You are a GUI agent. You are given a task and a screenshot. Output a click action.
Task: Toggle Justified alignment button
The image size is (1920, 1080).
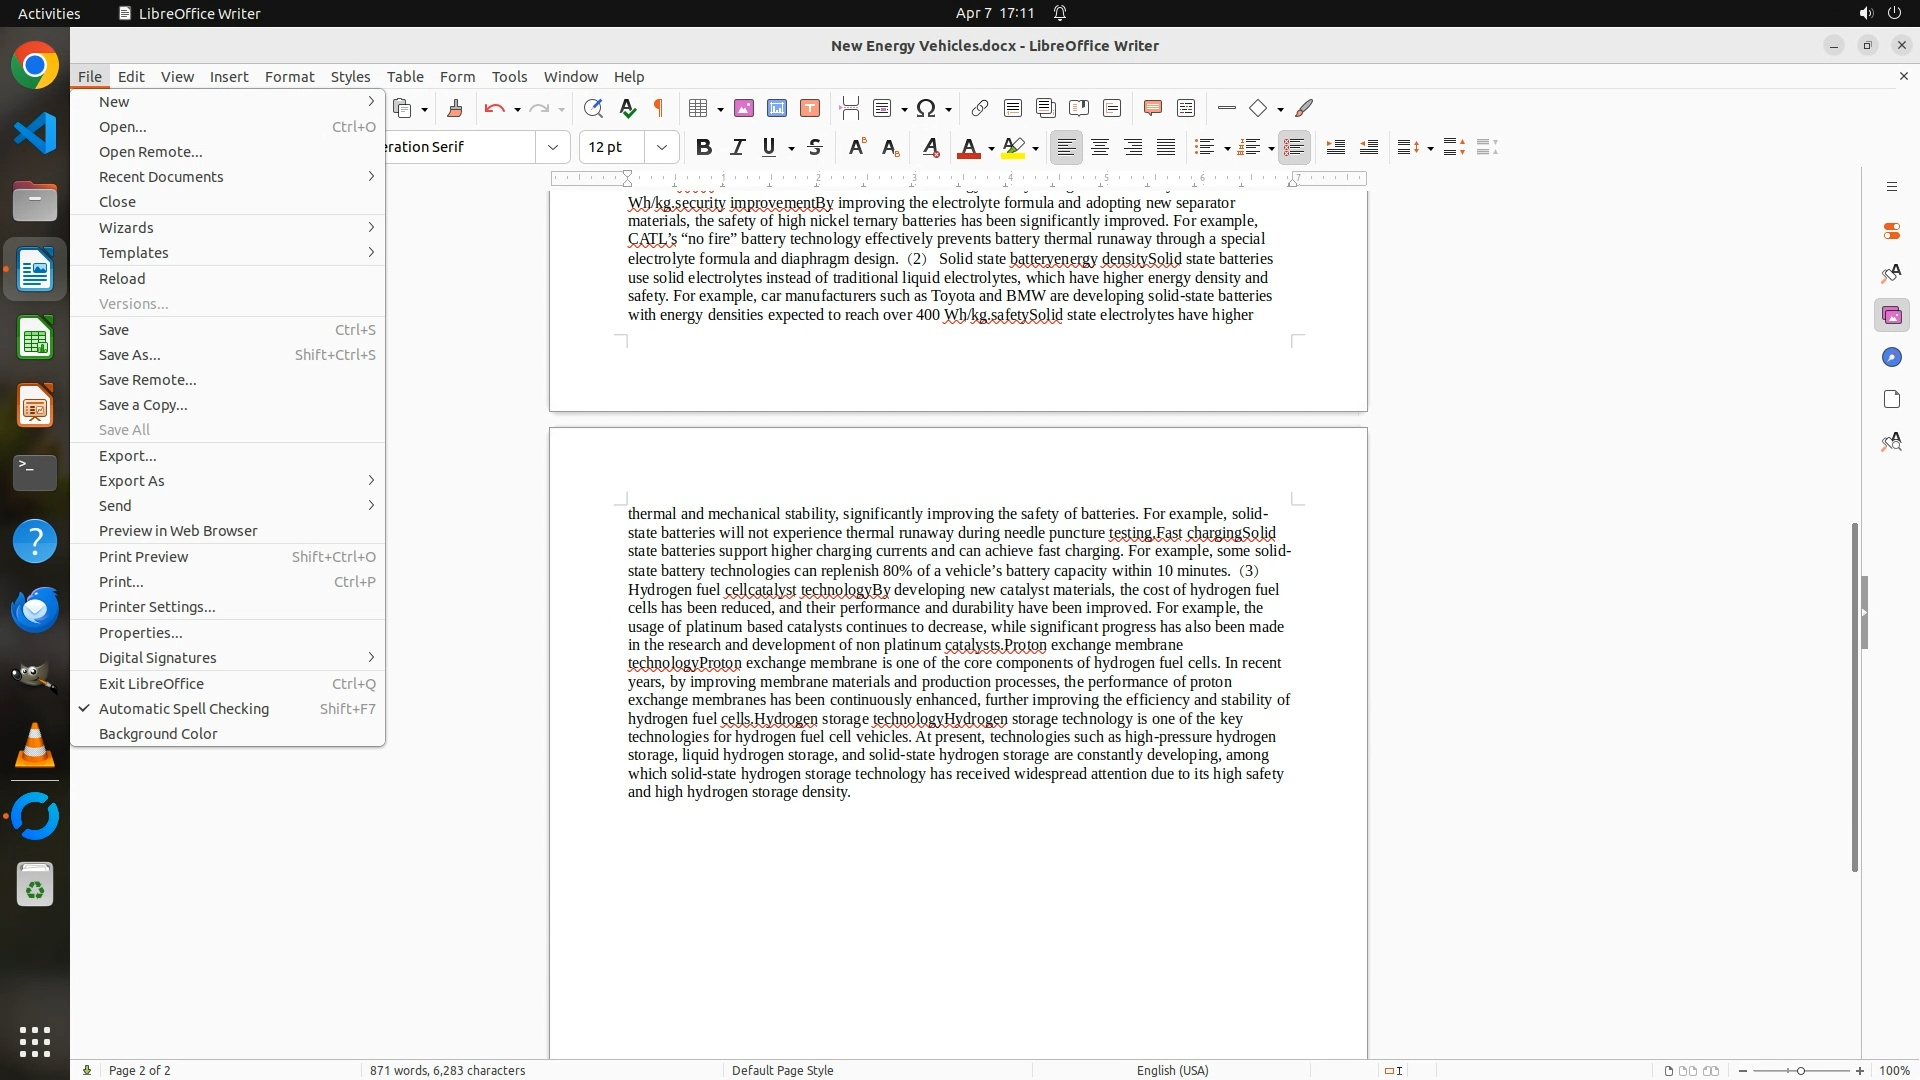click(1166, 147)
